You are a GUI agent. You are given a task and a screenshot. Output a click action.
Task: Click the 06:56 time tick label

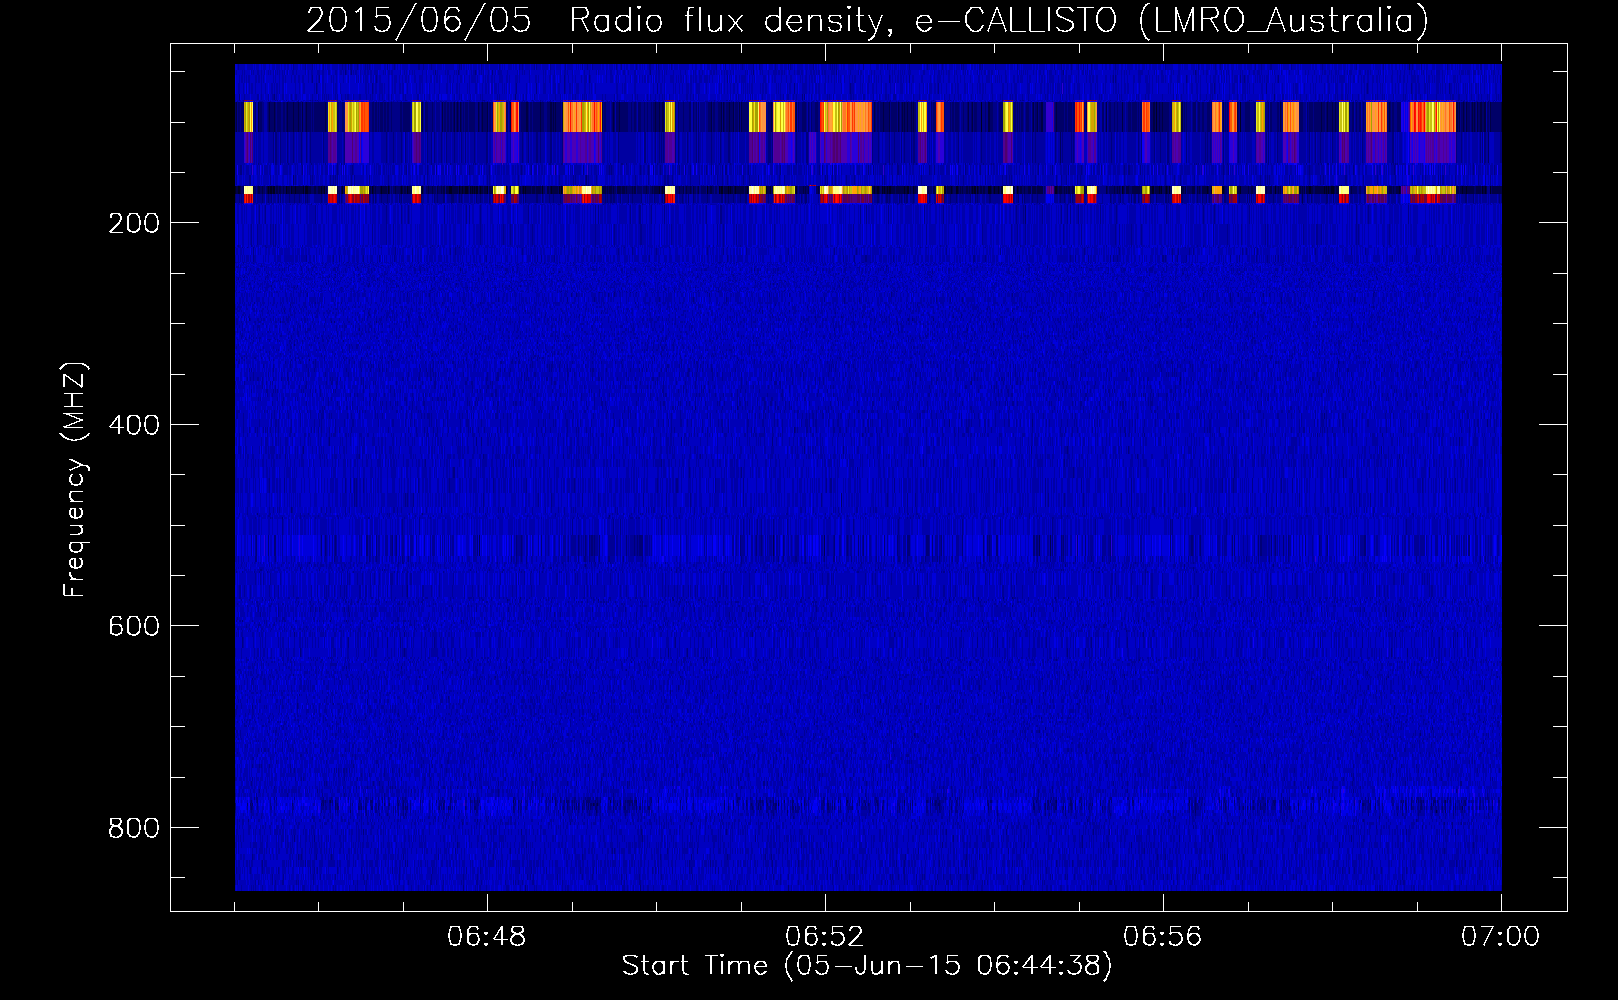(1163, 937)
